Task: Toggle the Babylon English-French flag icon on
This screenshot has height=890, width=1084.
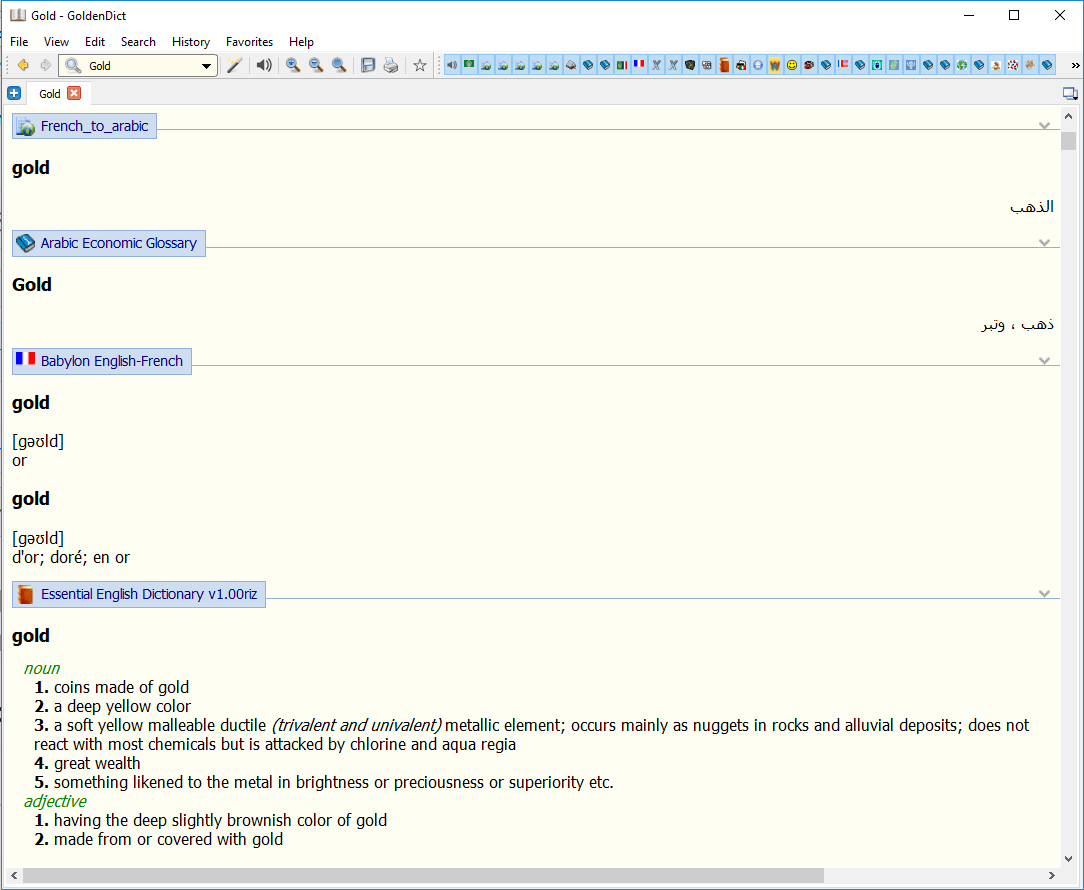Action: [x=638, y=64]
